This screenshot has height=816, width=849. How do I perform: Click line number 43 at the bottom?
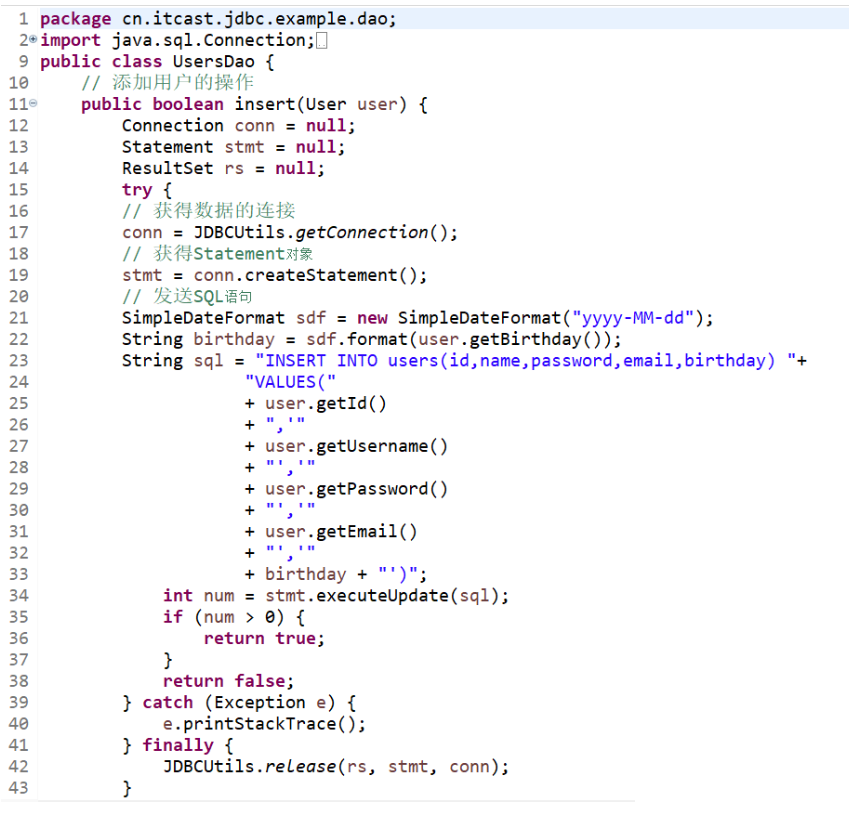[17, 787]
